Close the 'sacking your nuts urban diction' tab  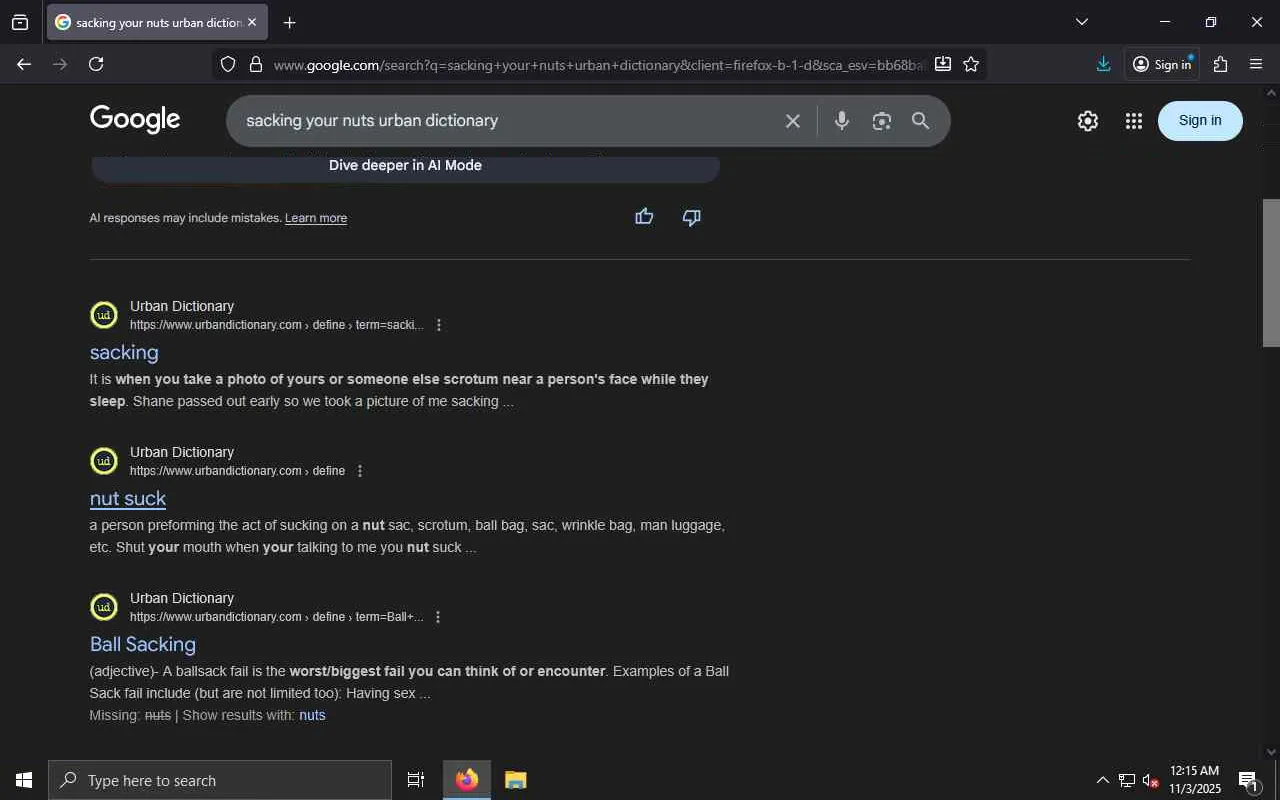(x=252, y=22)
